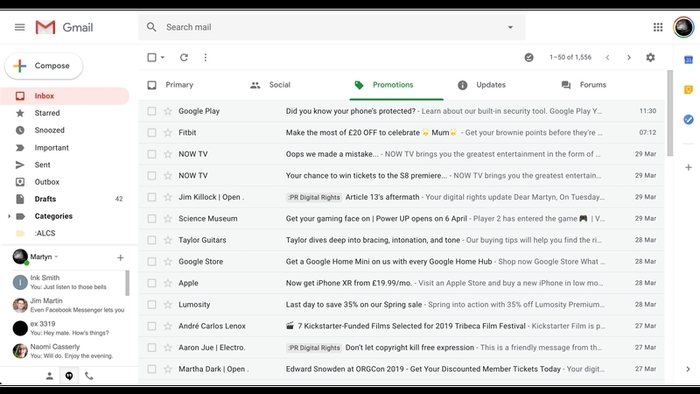Screen dimensions: 700x394
Task: Open the Edward Snowden at ORGCon email
Action: pos(401,369)
